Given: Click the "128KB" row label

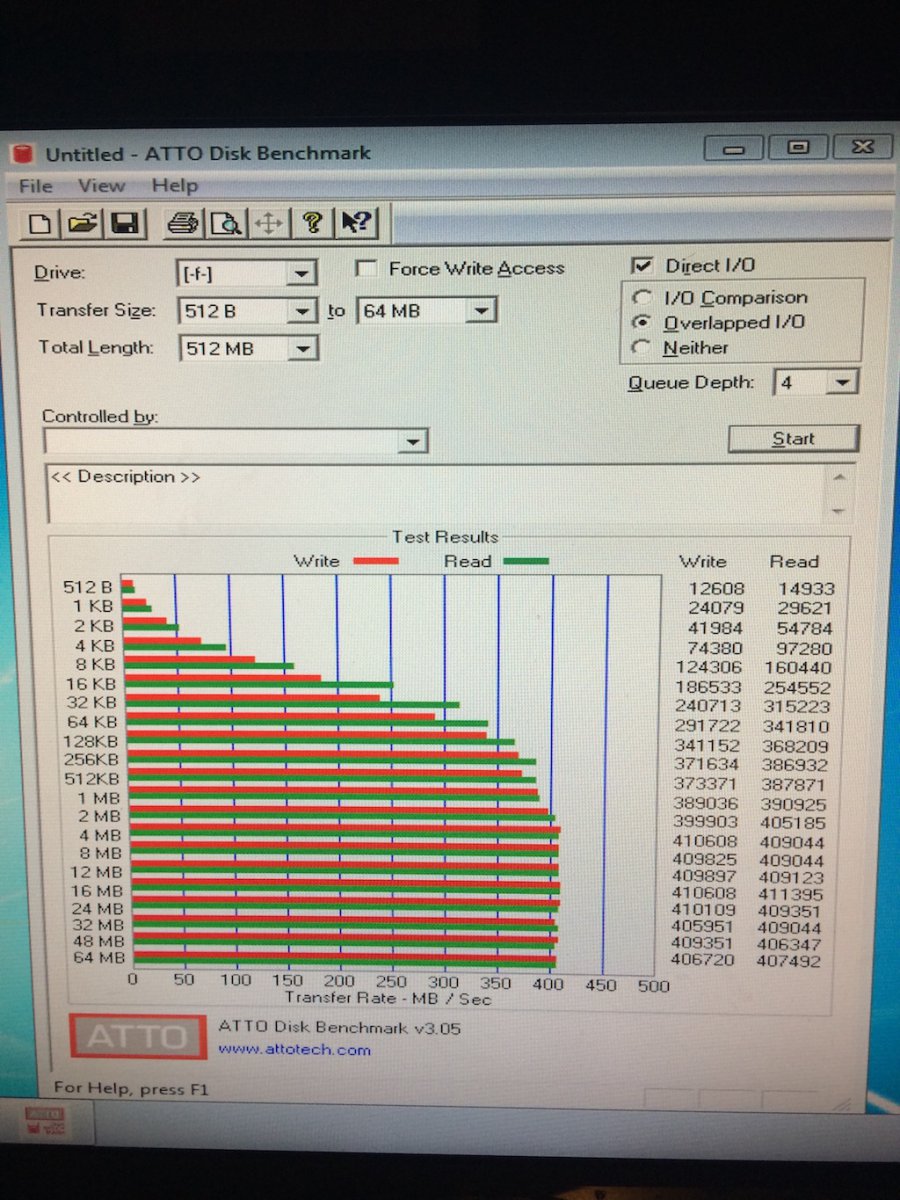Looking at the screenshot, I should pos(92,741).
